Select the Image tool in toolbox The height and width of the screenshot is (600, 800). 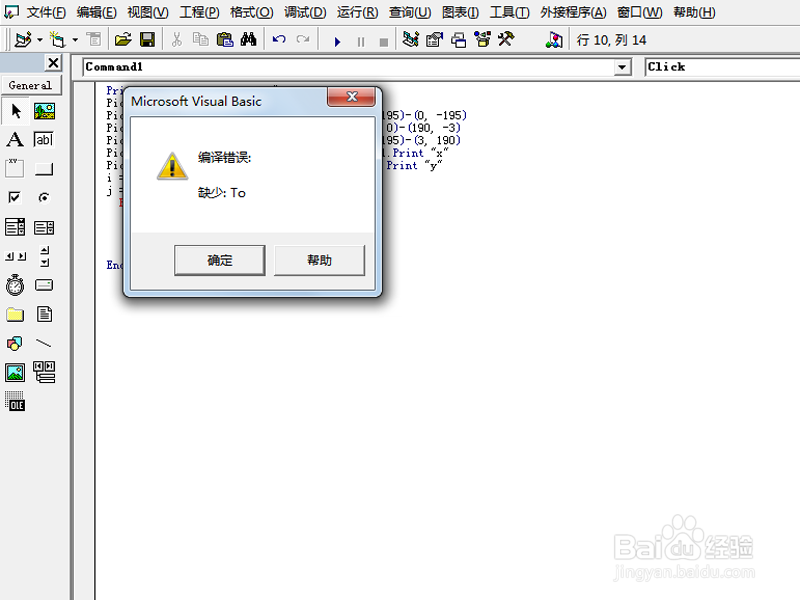[15, 372]
